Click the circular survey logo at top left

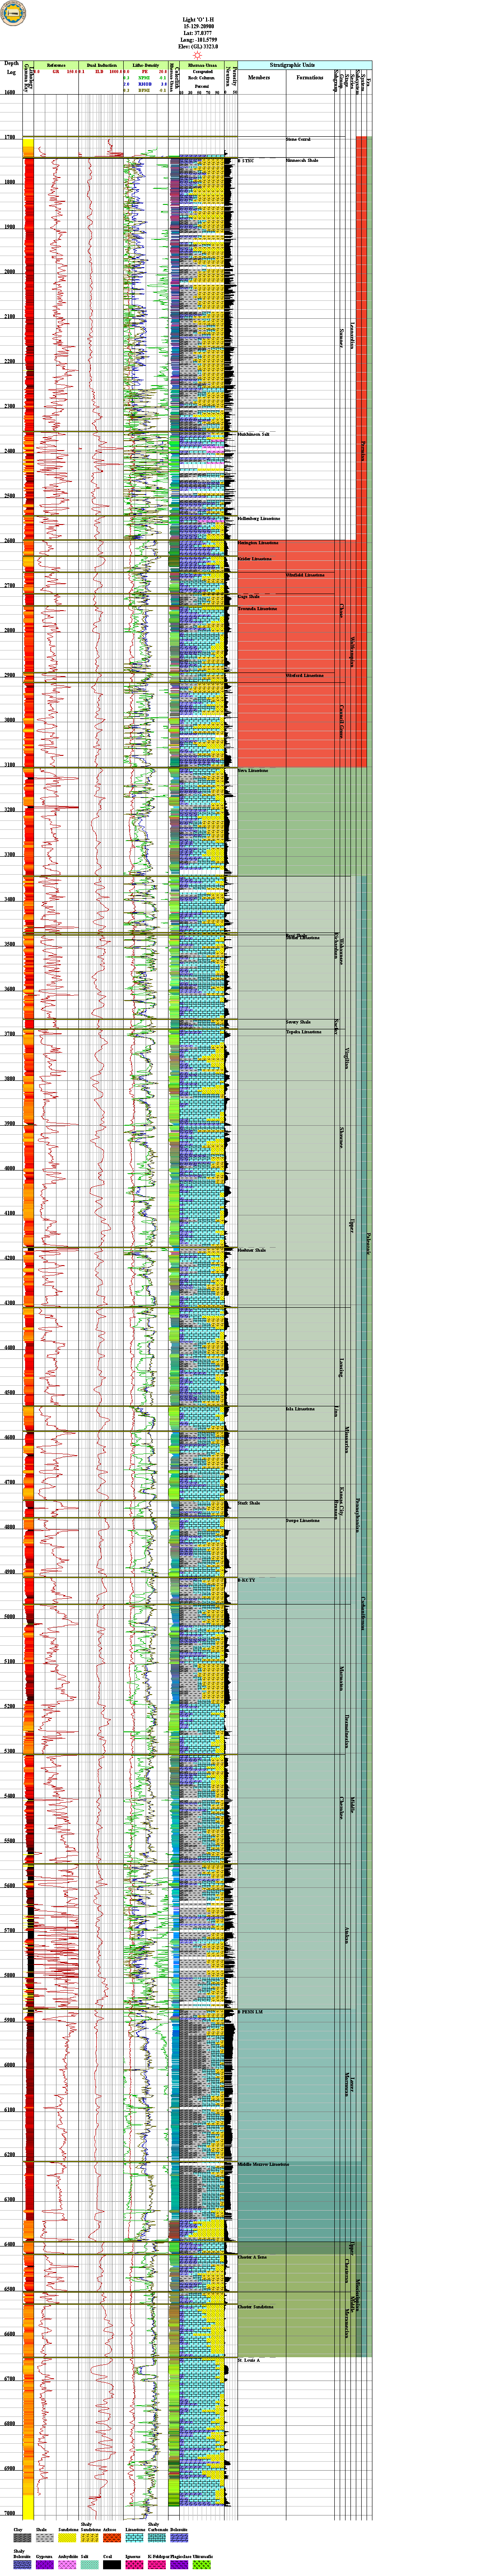[12, 13]
